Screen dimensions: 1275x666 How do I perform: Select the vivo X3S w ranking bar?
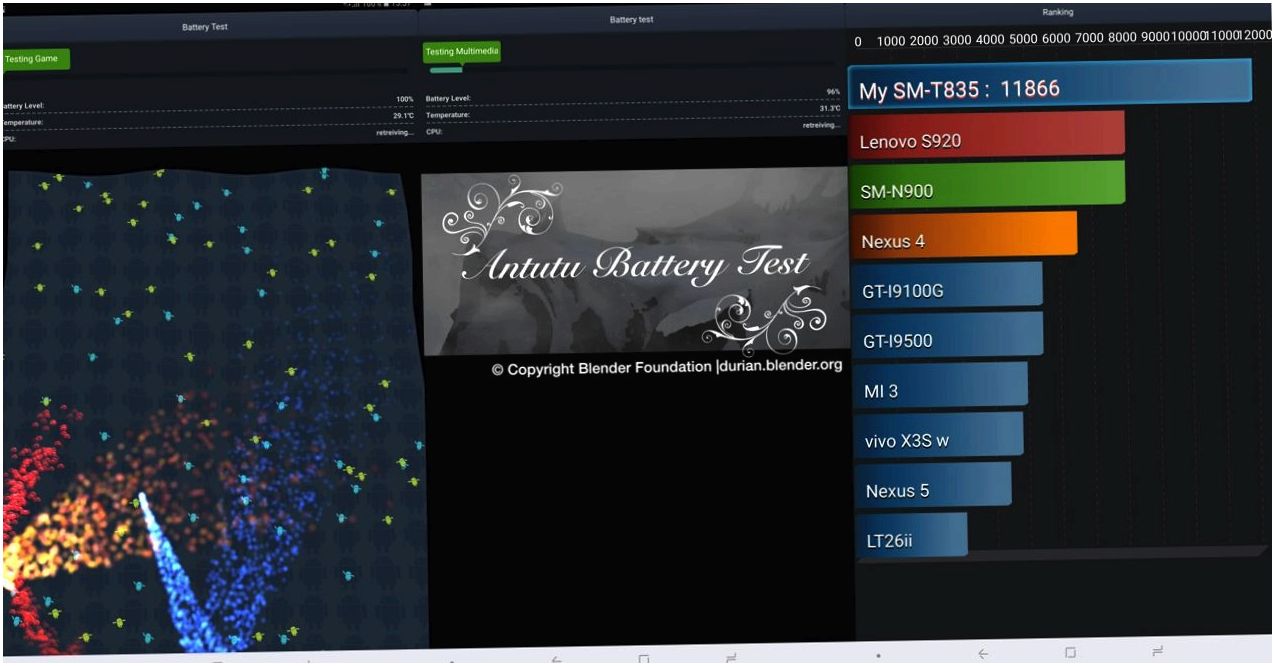coord(938,434)
